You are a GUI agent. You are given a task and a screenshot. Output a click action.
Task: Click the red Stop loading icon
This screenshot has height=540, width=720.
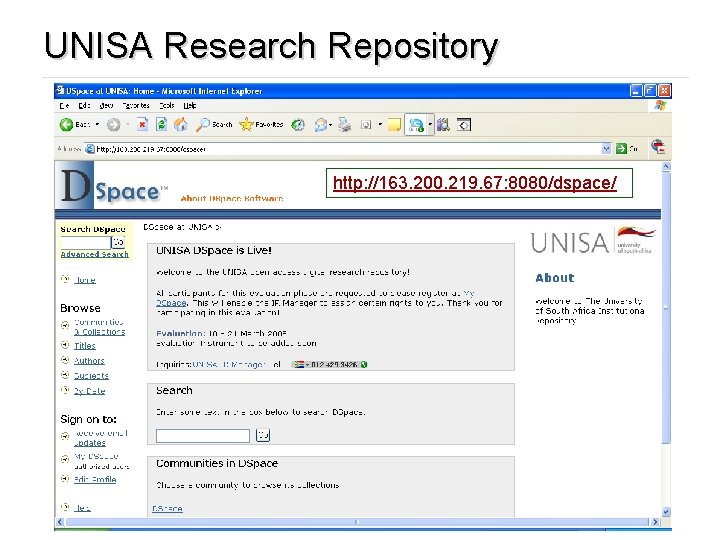tap(142, 124)
